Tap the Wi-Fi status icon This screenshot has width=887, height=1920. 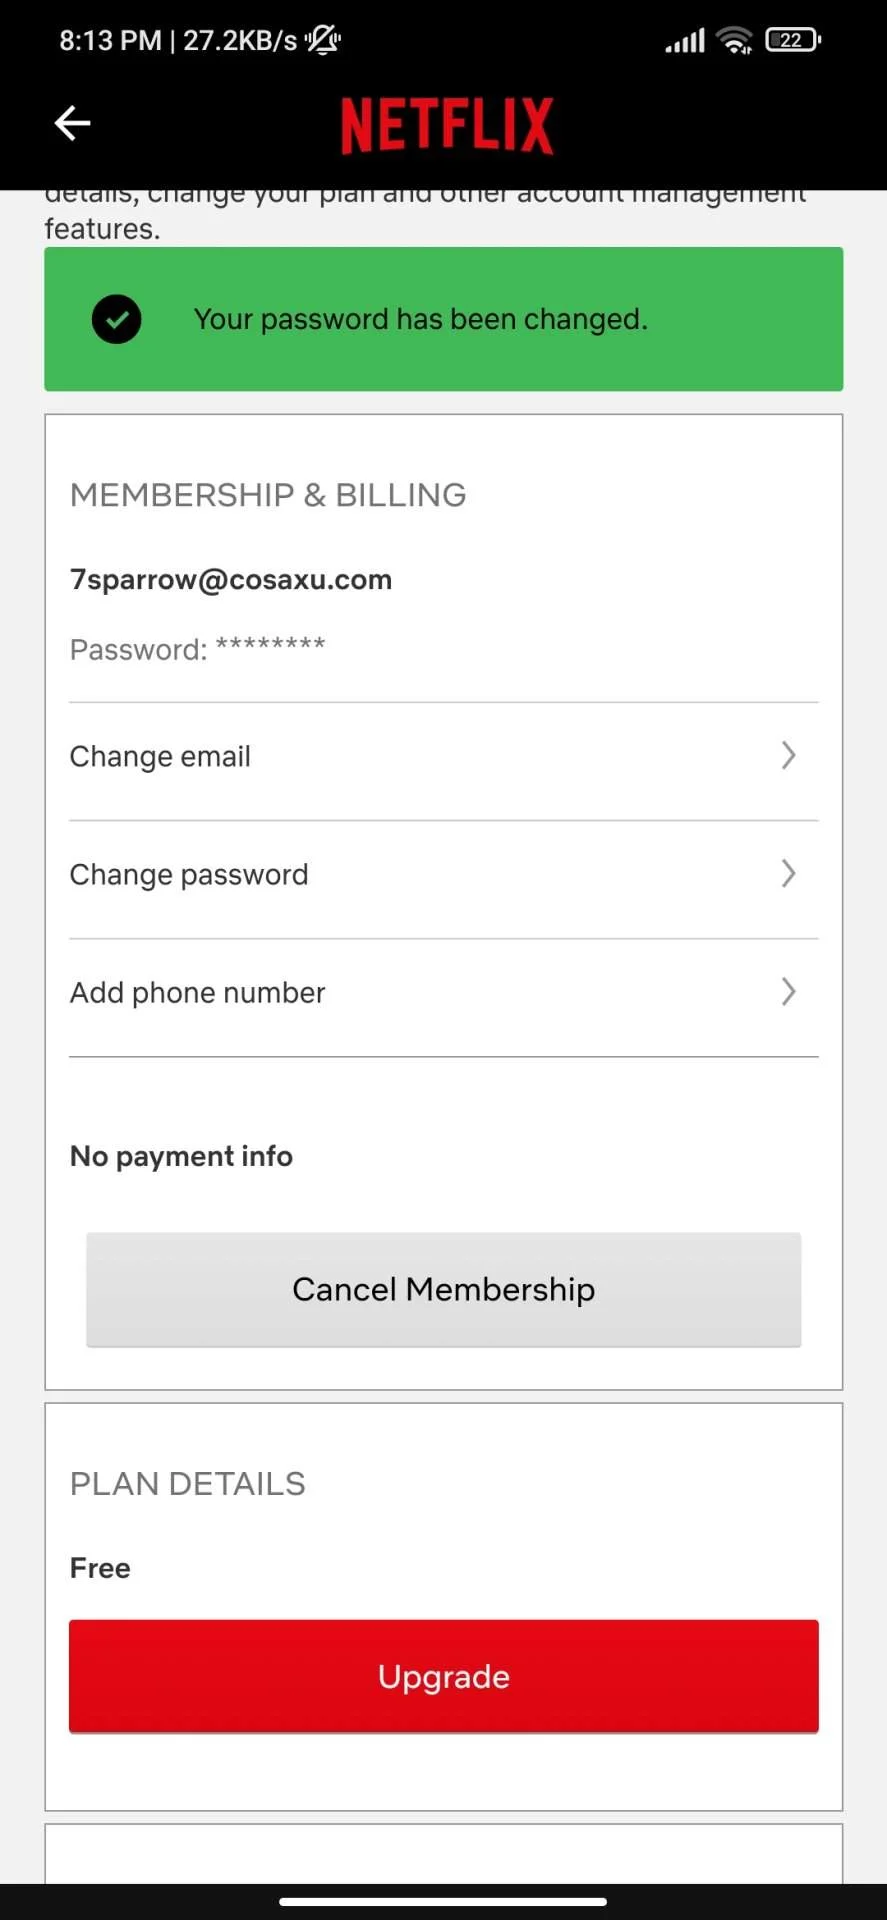click(x=734, y=40)
